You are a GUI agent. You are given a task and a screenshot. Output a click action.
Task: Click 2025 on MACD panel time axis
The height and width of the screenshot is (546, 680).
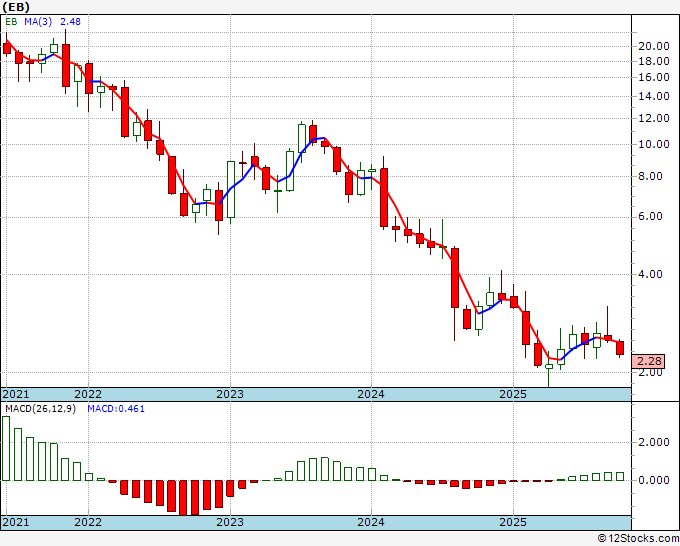pos(513,522)
